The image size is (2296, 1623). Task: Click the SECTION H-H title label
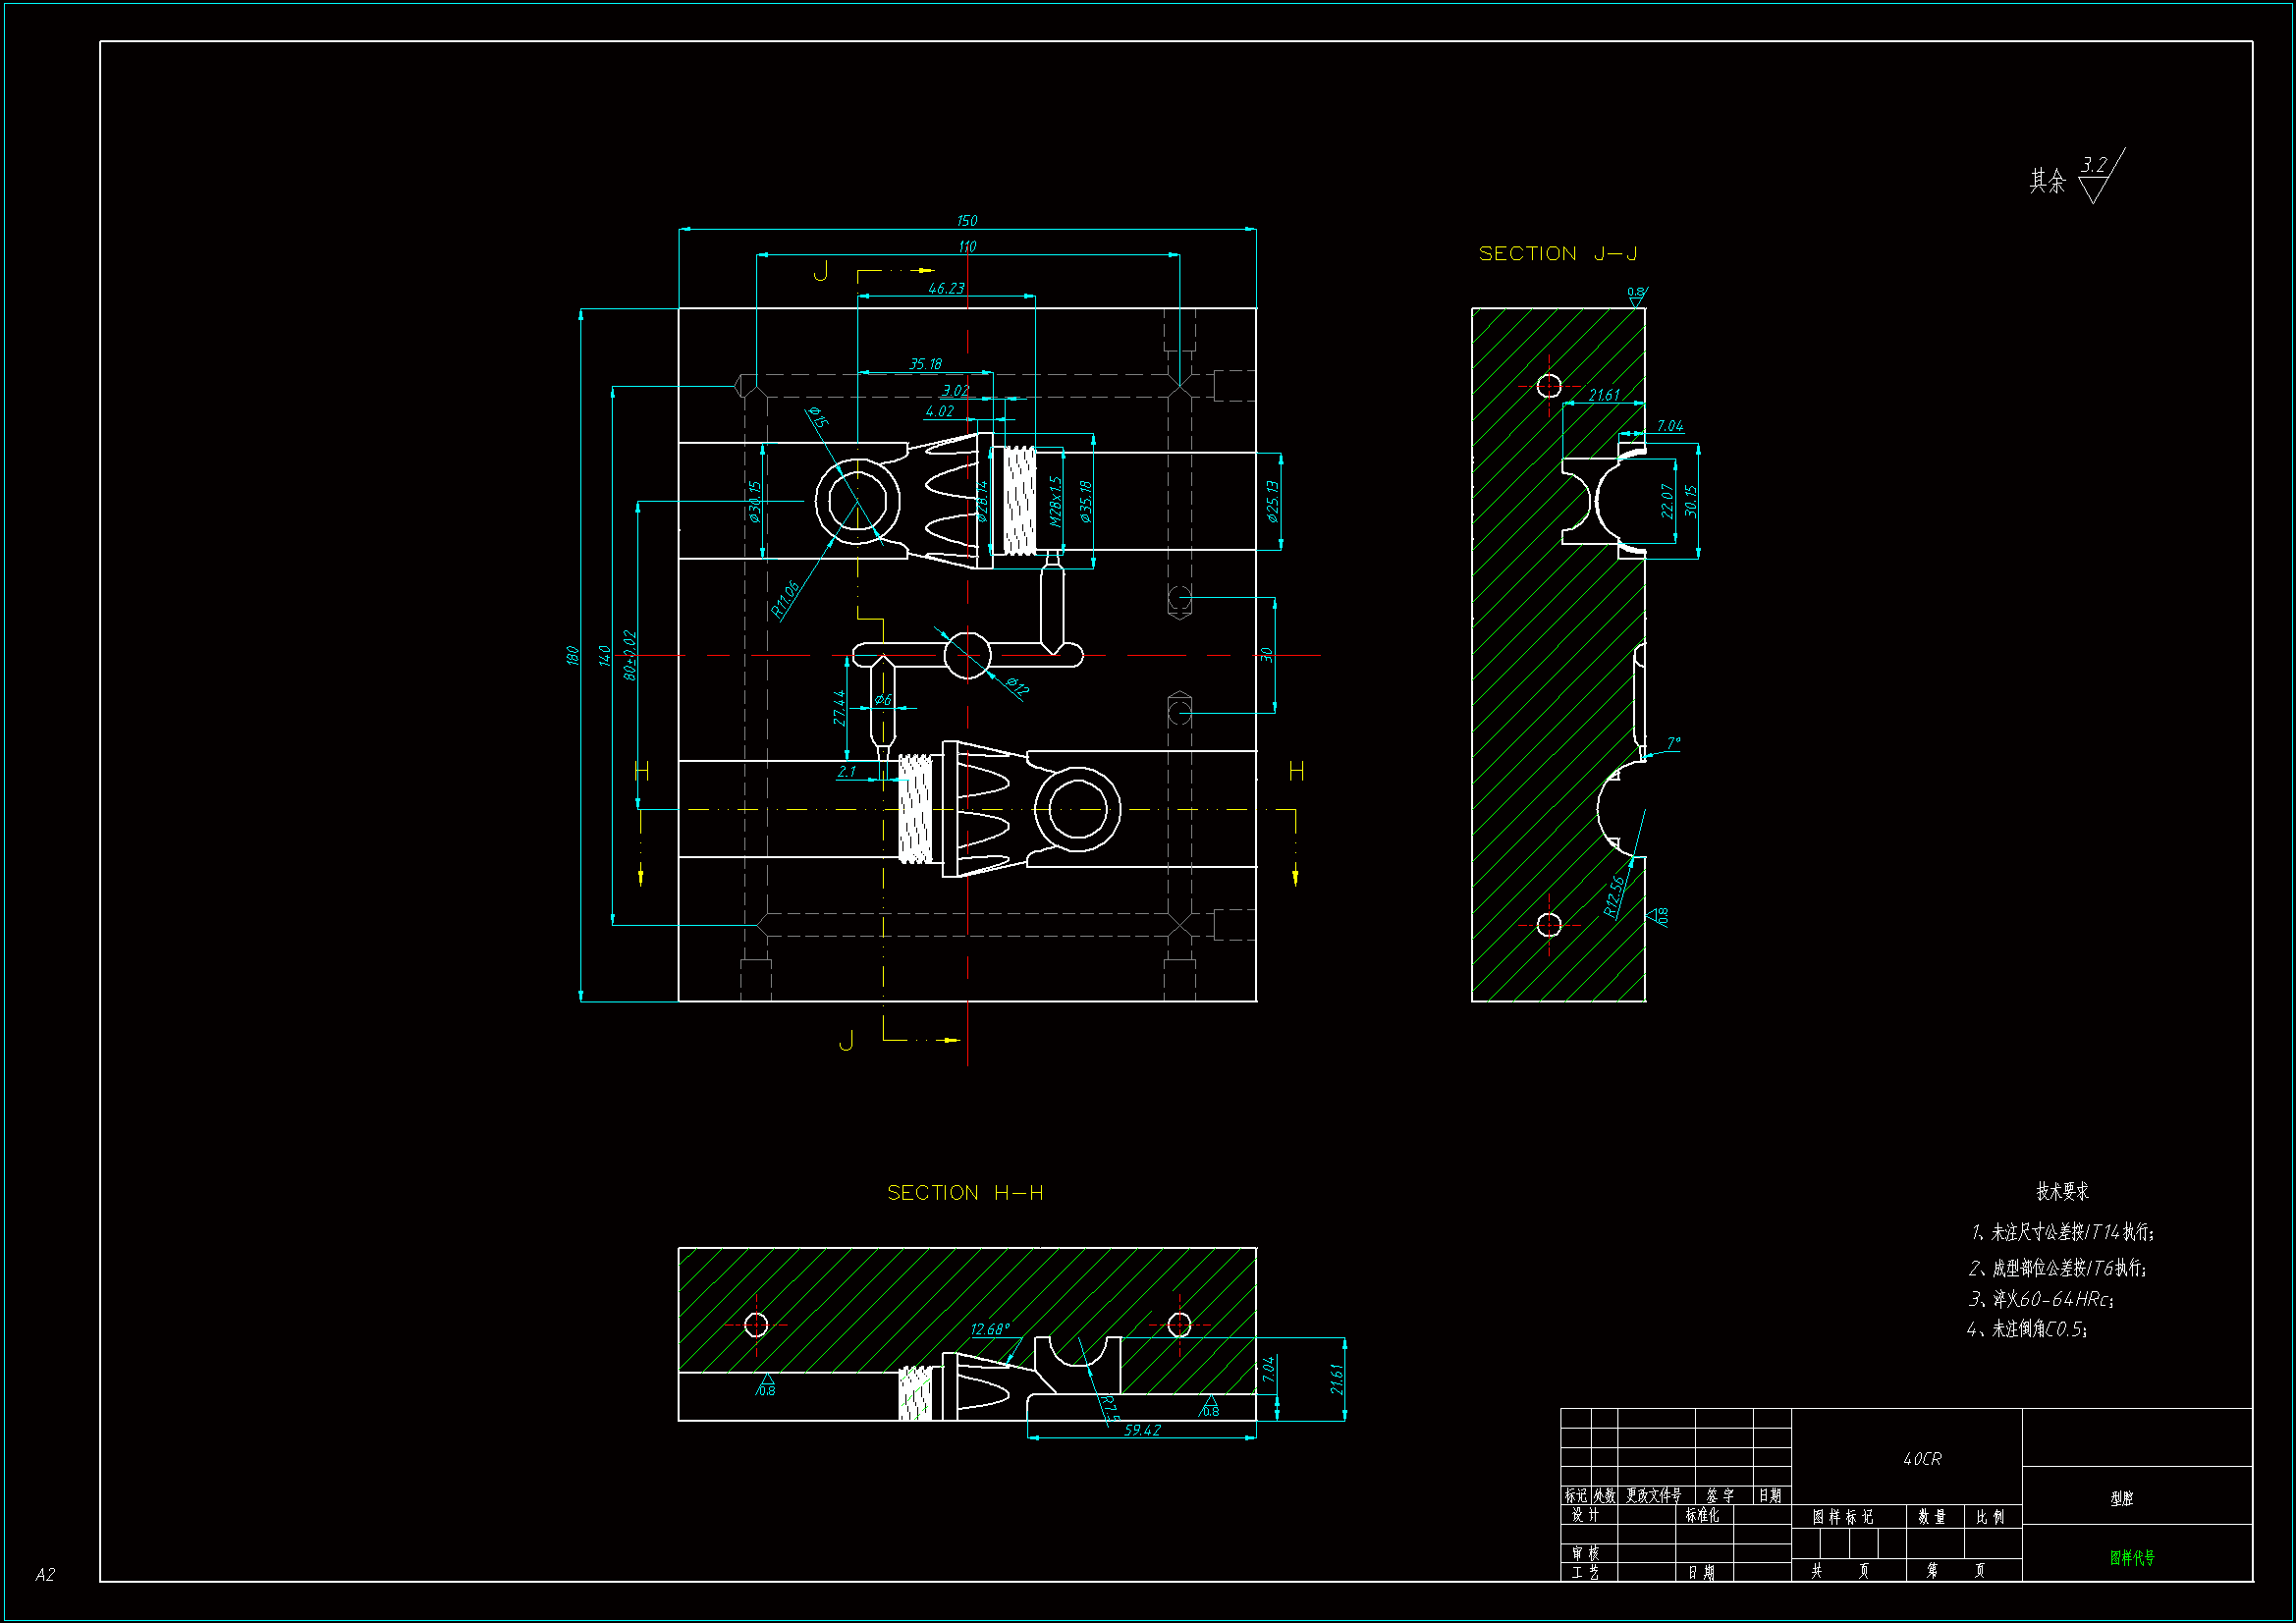pyautogui.click(x=965, y=1193)
